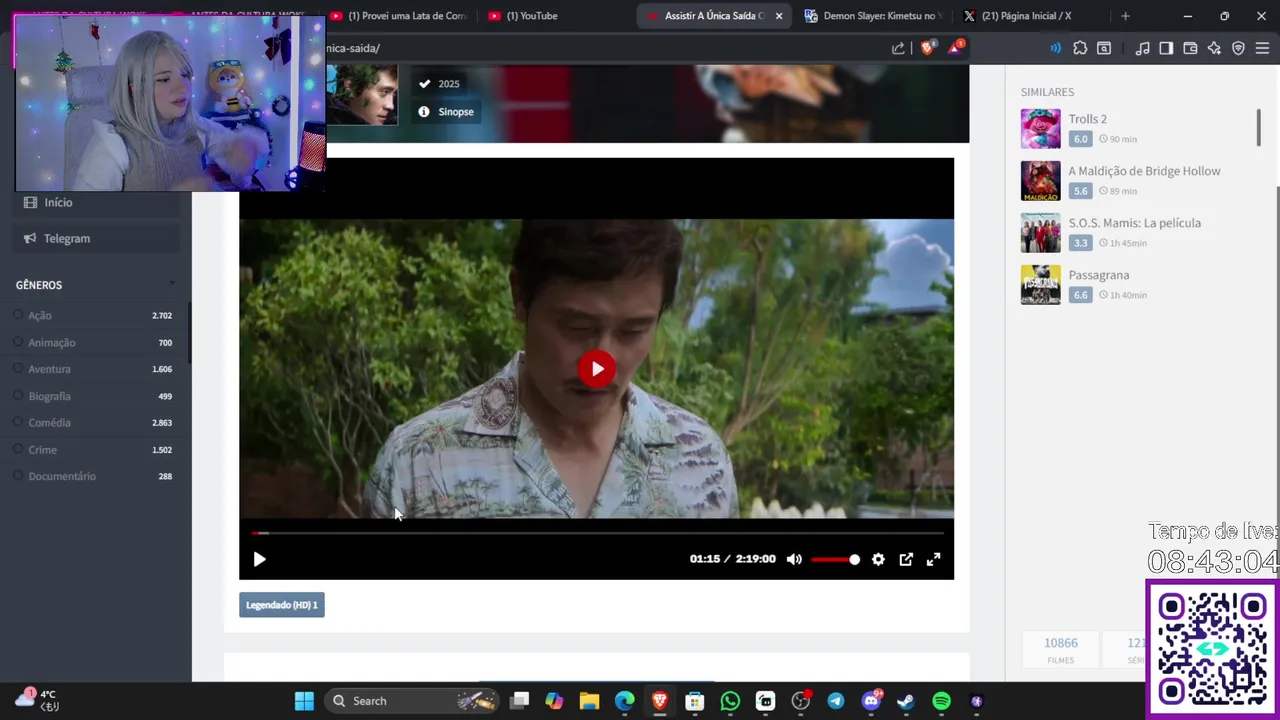Open the Brave hamburger main menu
1280x720 pixels.
pos(1262,48)
